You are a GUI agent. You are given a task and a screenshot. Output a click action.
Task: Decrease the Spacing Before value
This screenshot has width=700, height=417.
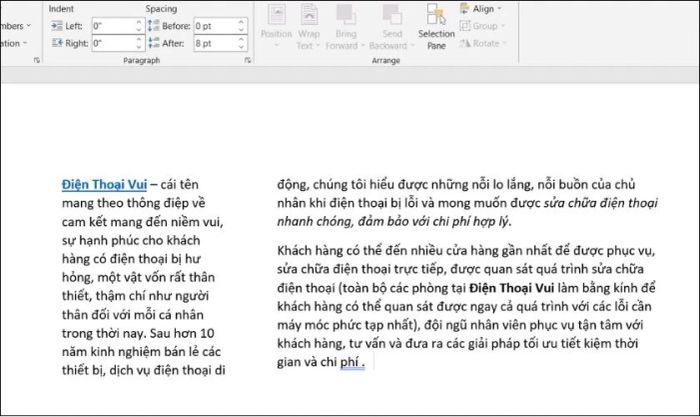pos(242,30)
